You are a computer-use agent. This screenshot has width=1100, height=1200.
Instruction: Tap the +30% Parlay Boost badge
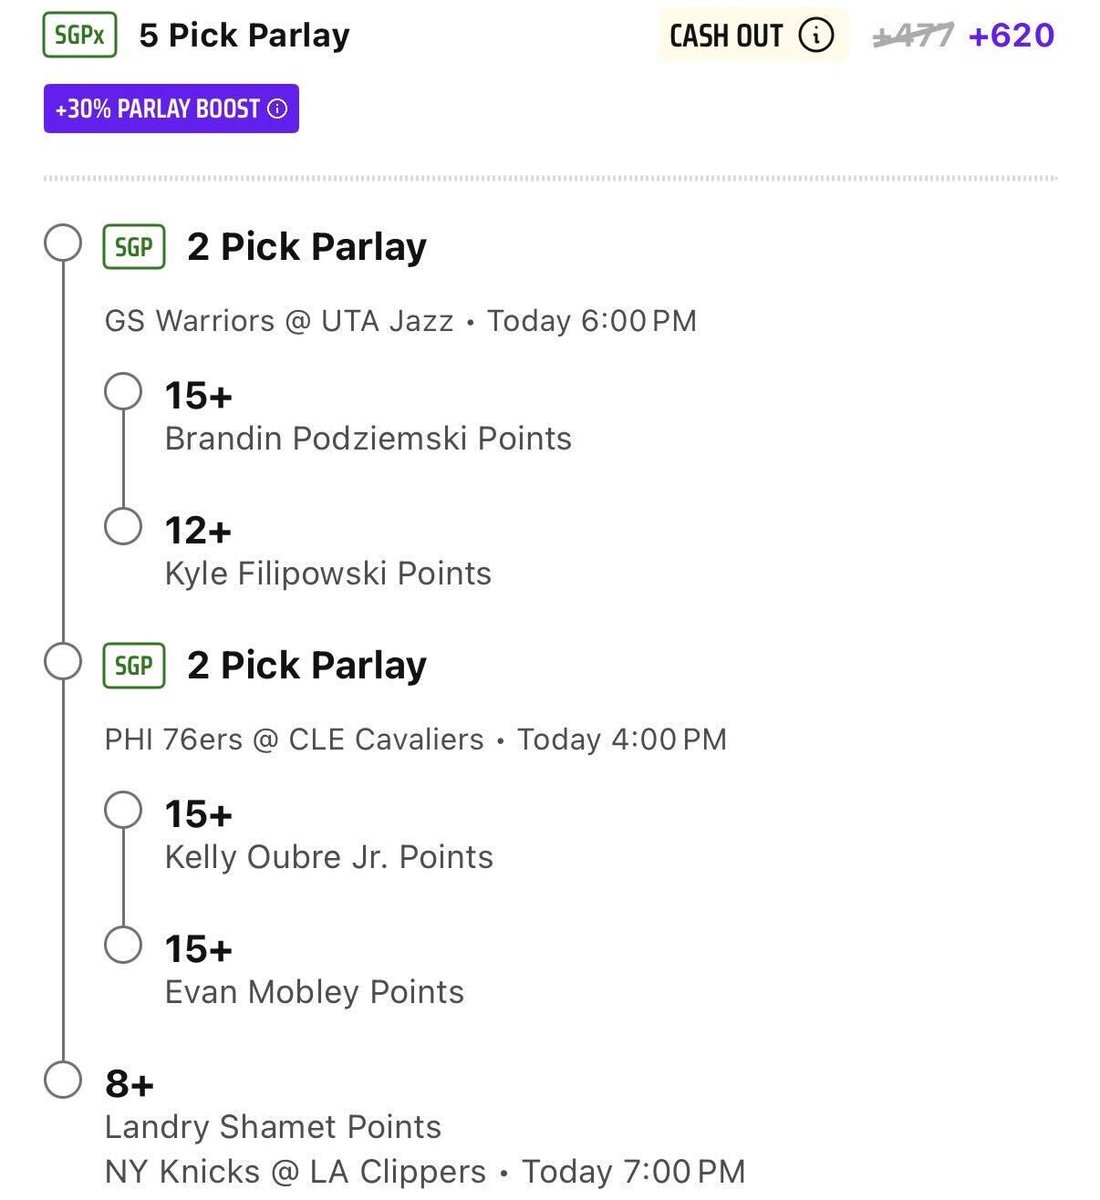pos(171,109)
